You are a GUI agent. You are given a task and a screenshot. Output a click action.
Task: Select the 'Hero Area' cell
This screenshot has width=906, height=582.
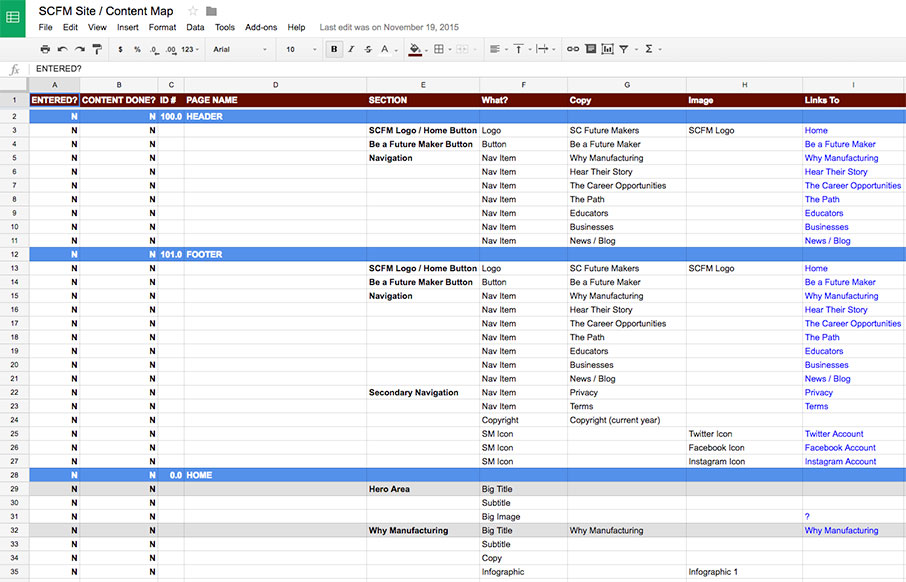[423, 489]
